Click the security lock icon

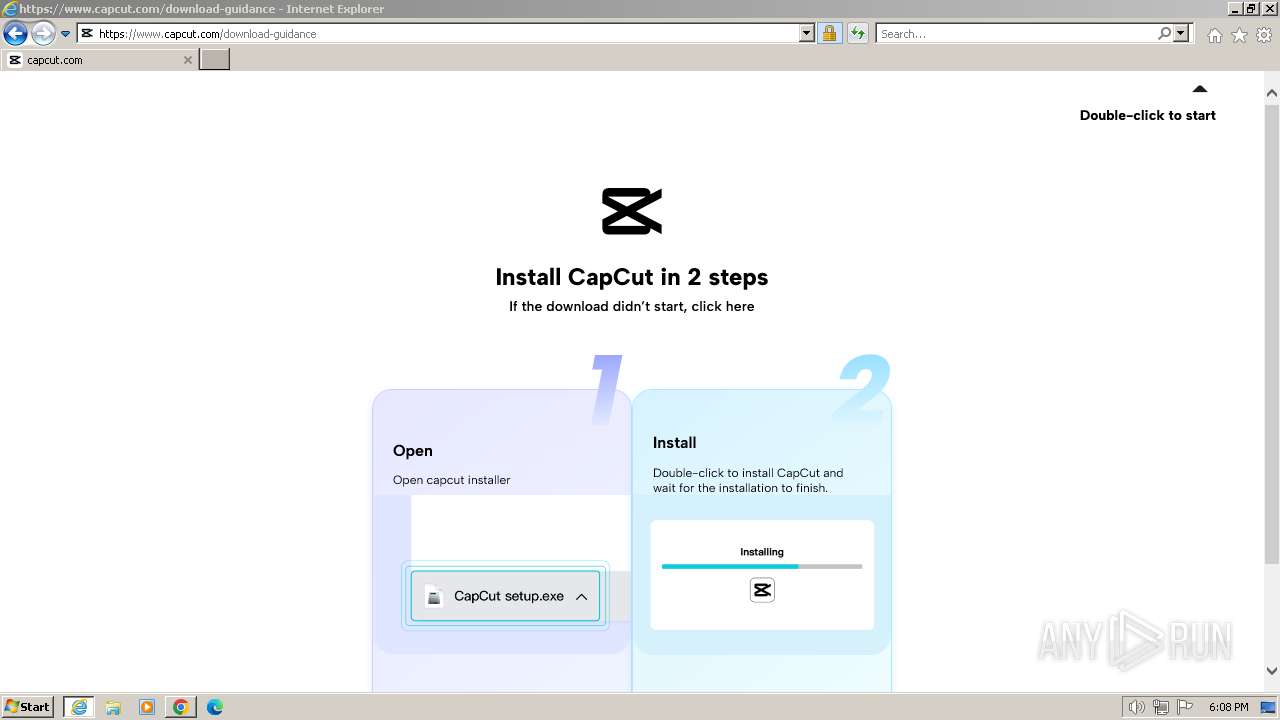coord(829,34)
